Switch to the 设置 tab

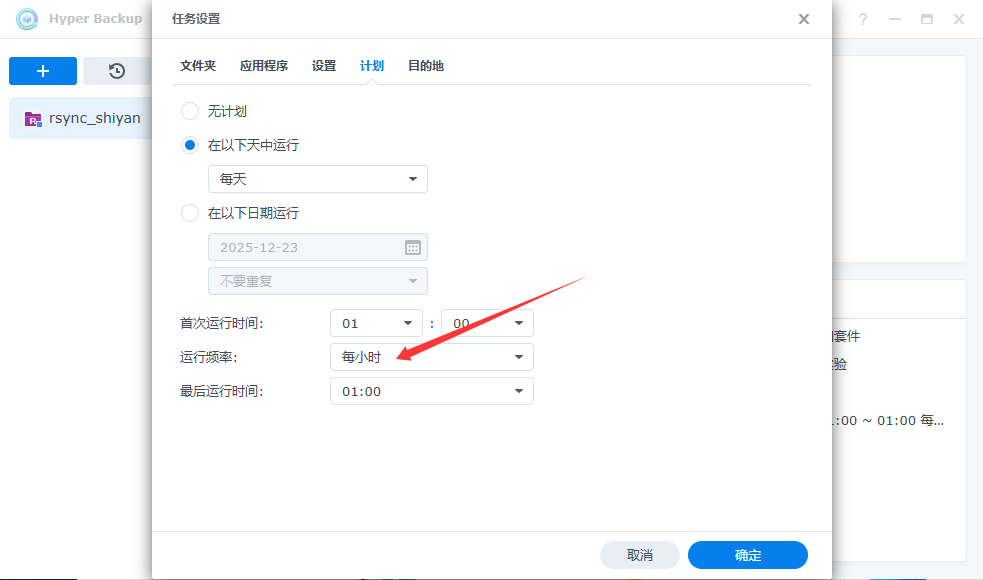coord(324,66)
